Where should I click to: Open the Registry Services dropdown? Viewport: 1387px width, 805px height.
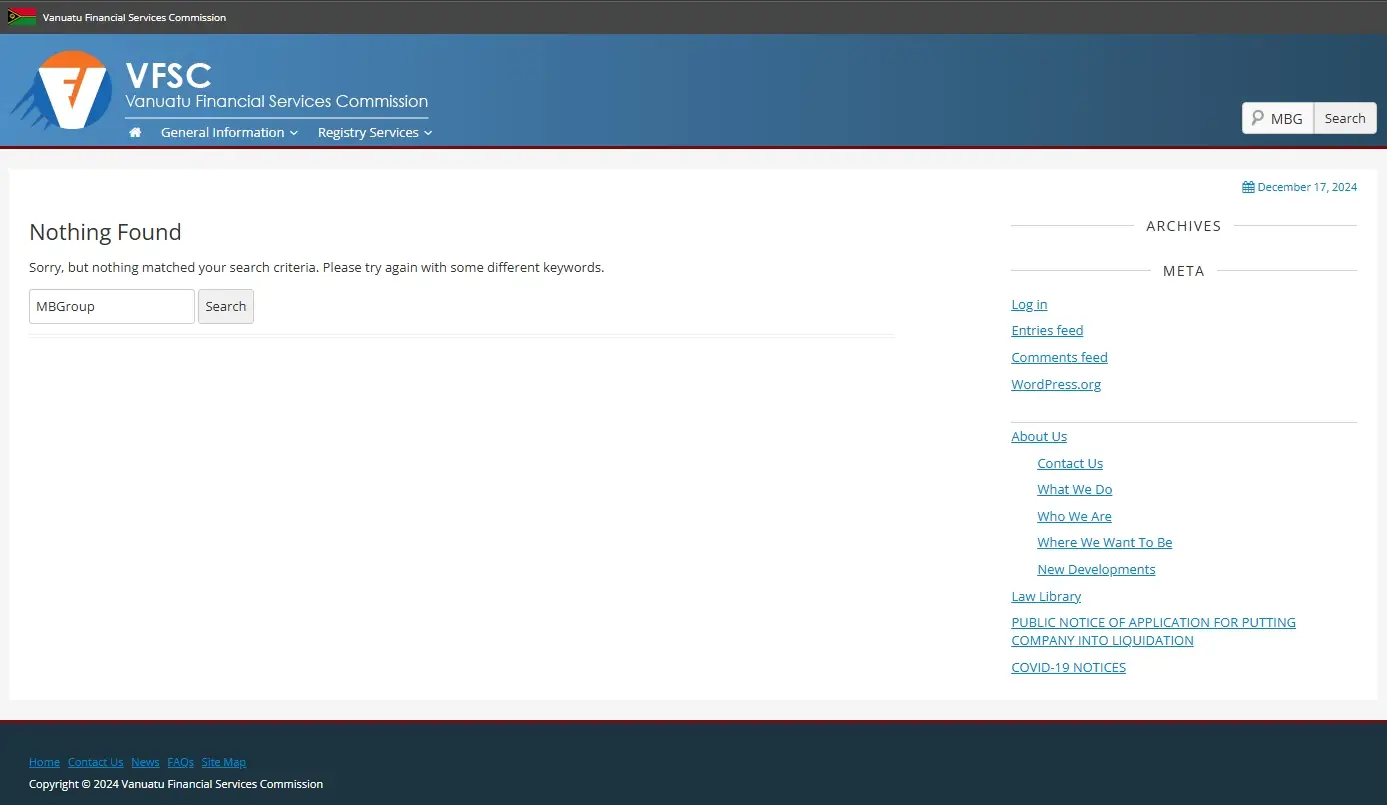[x=374, y=132]
